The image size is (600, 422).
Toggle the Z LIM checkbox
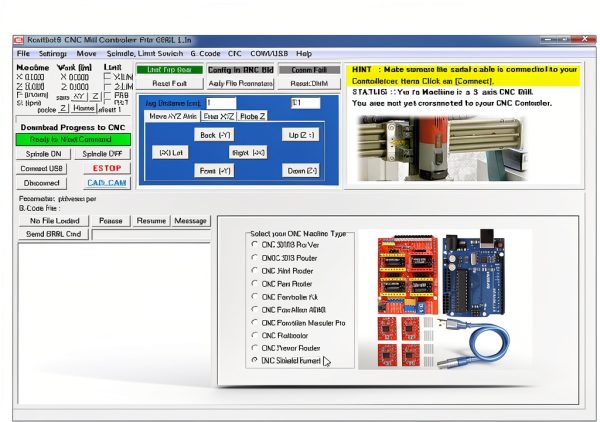pos(108,86)
